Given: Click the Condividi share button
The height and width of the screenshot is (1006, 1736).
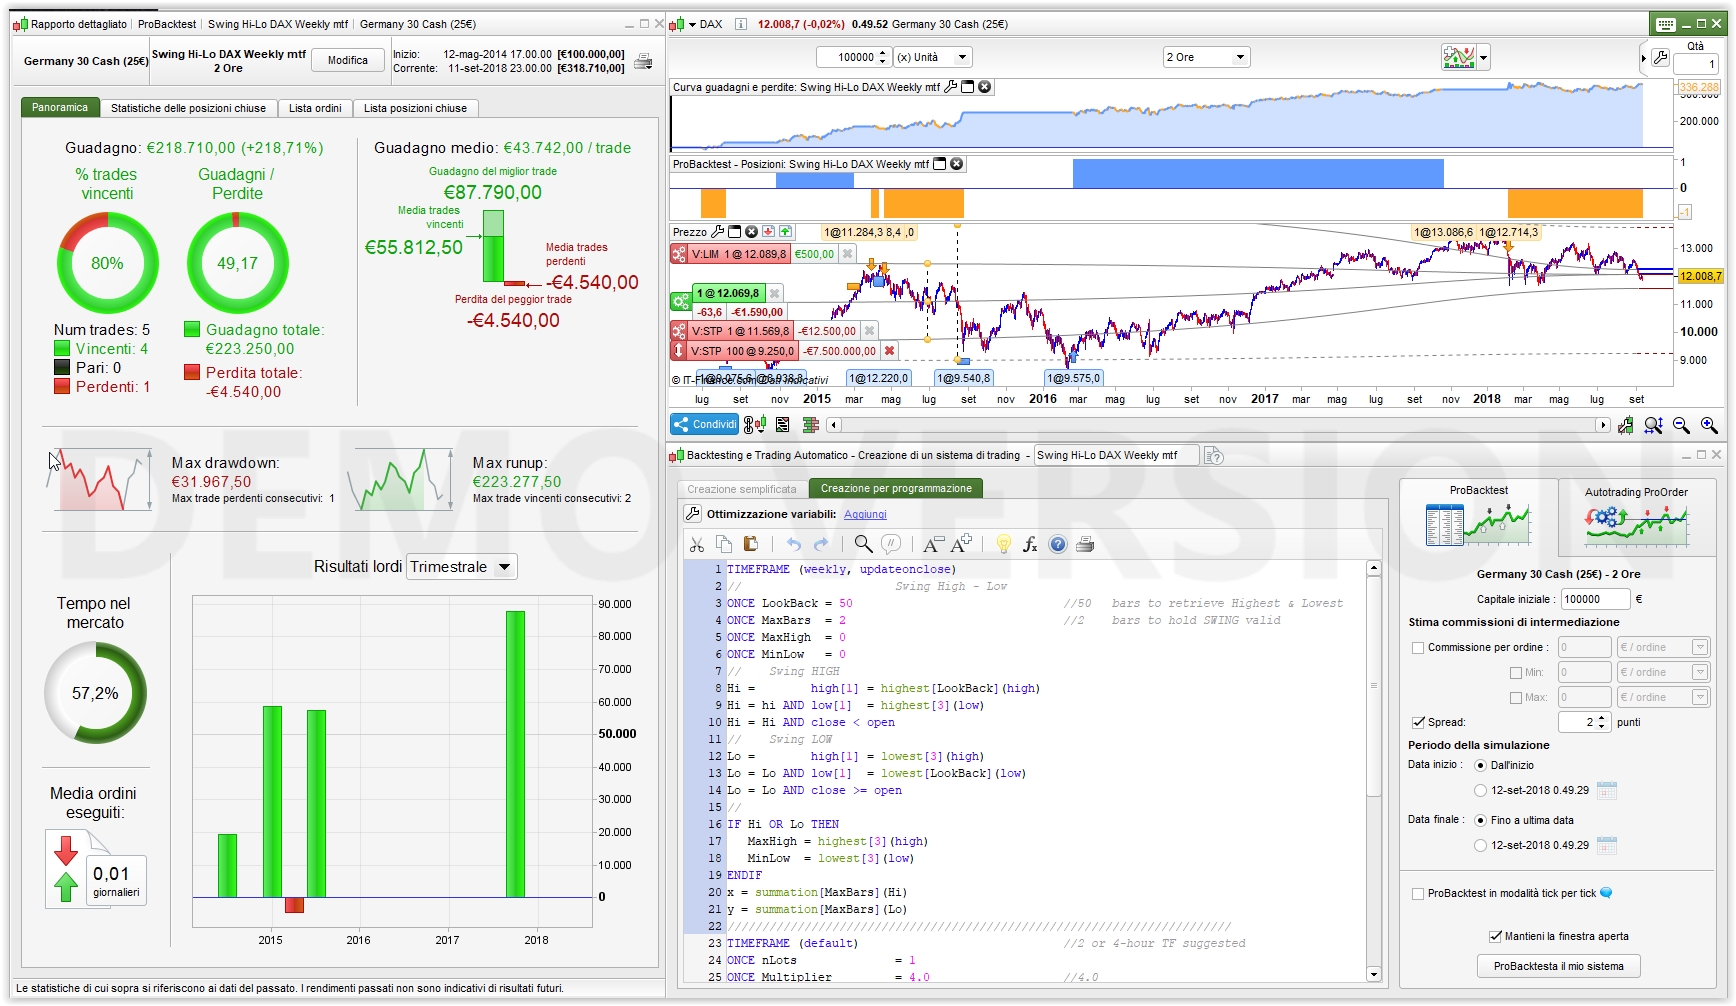Looking at the screenshot, I should (x=704, y=424).
